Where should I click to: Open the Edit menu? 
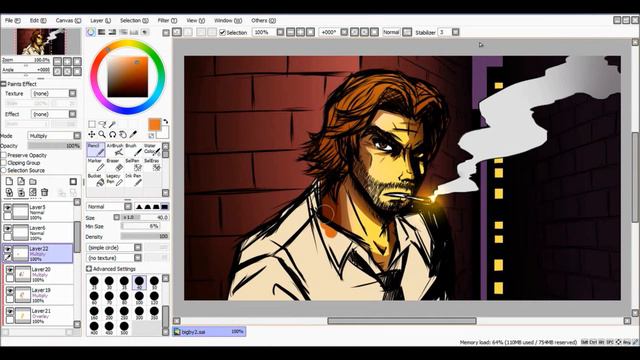pyautogui.click(x=38, y=20)
